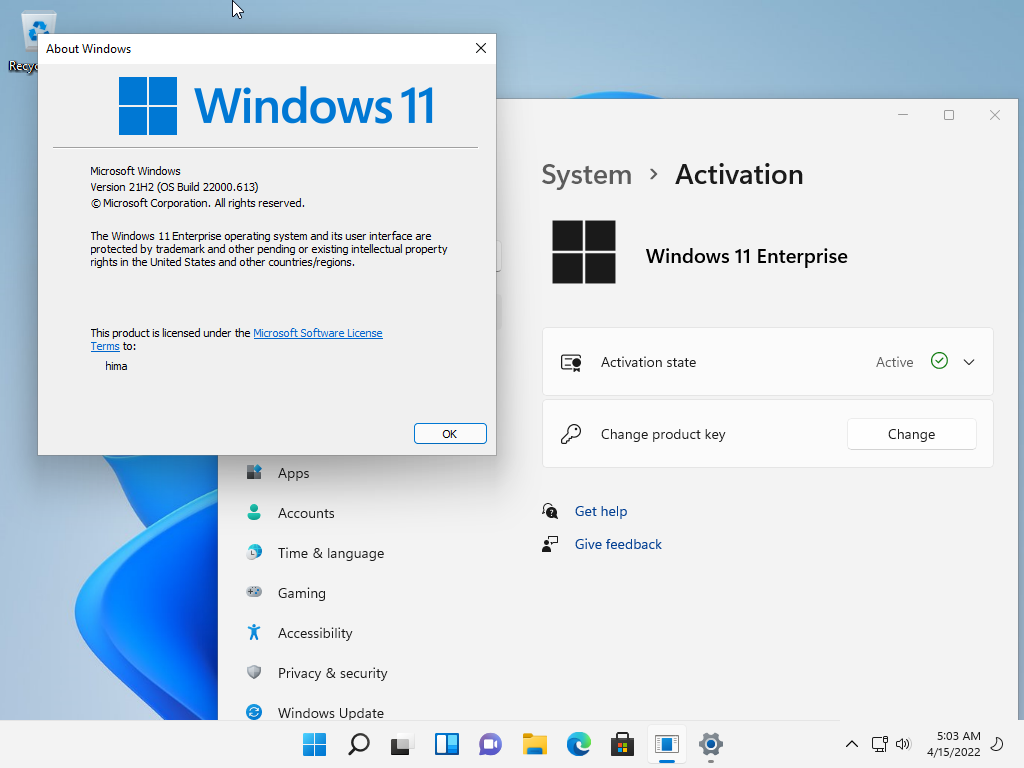Click licensed user name 'hima'

(x=116, y=366)
